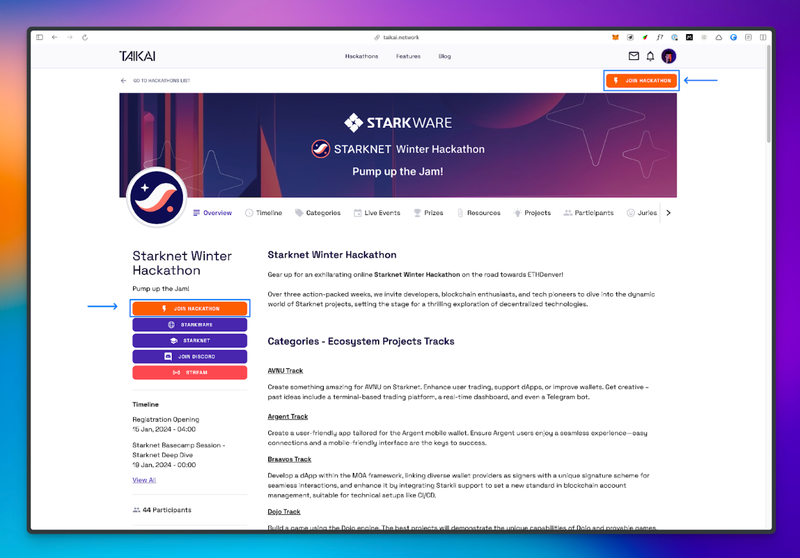Click the red Stream button
This screenshot has width=800, height=558.
click(x=190, y=372)
